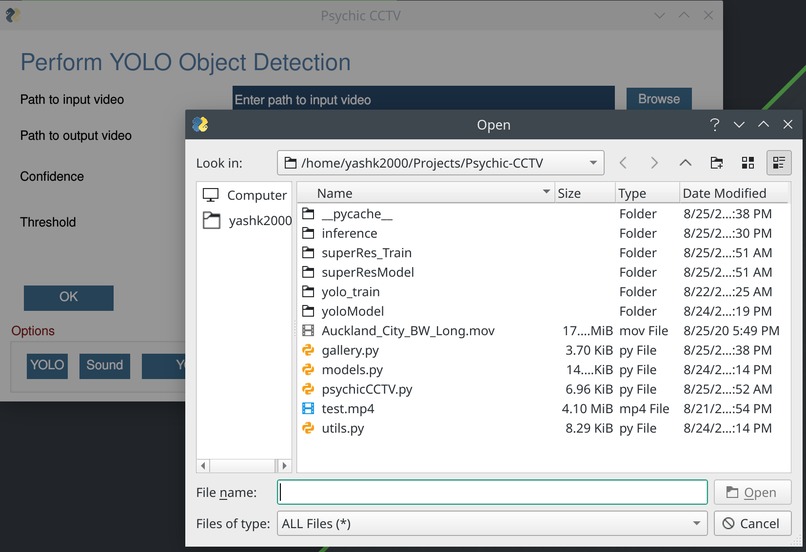This screenshot has width=806, height=552.
Task: Sort files by Date Modified column
Action: tap(733, 193)
